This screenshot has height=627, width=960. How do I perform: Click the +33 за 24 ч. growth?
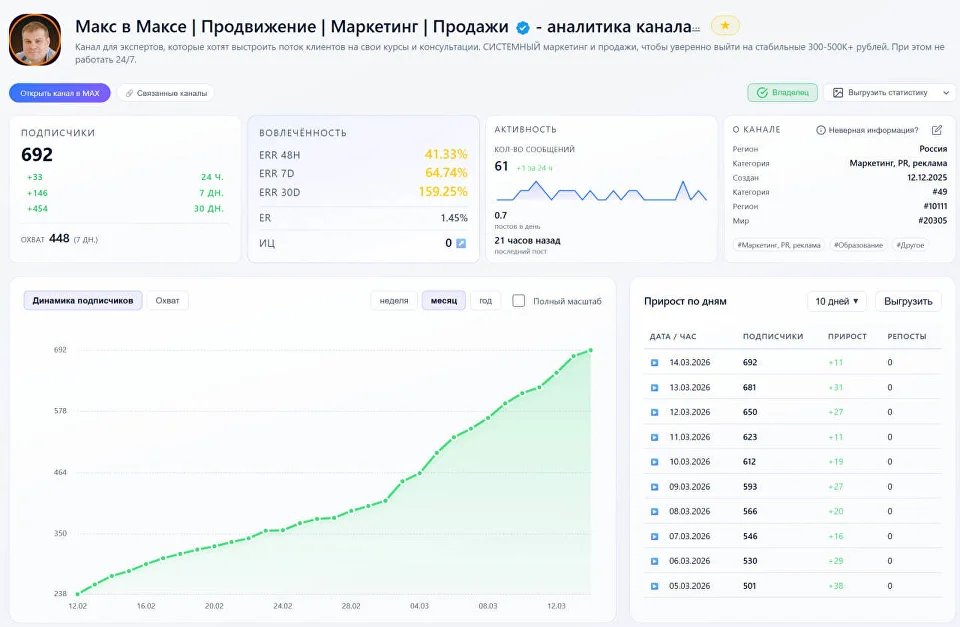[34, 177]
